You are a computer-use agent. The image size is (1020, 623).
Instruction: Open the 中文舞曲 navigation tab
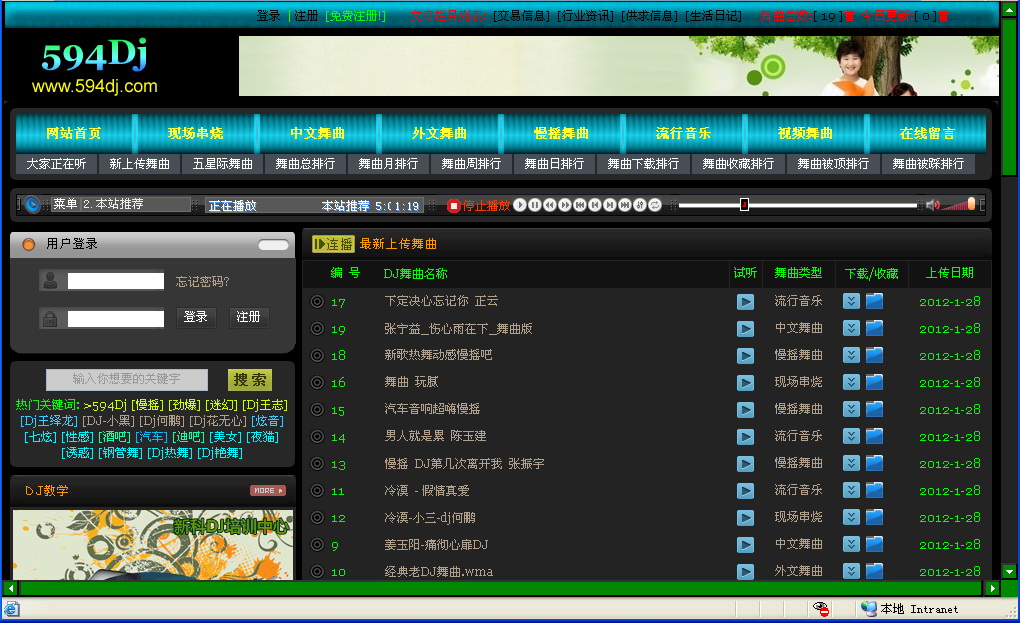point(317,133)
